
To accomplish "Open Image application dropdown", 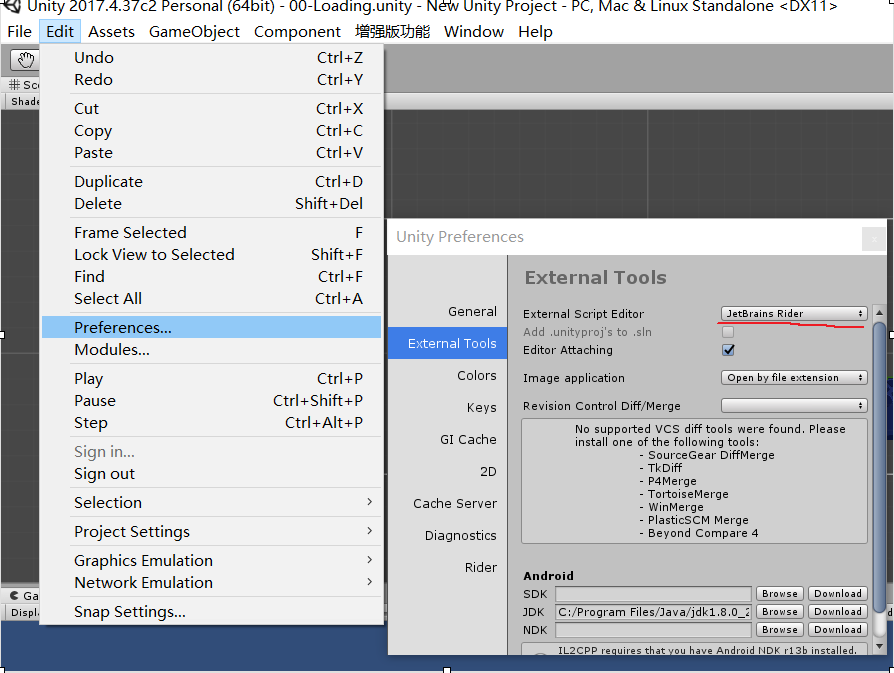I will [794, 378].
